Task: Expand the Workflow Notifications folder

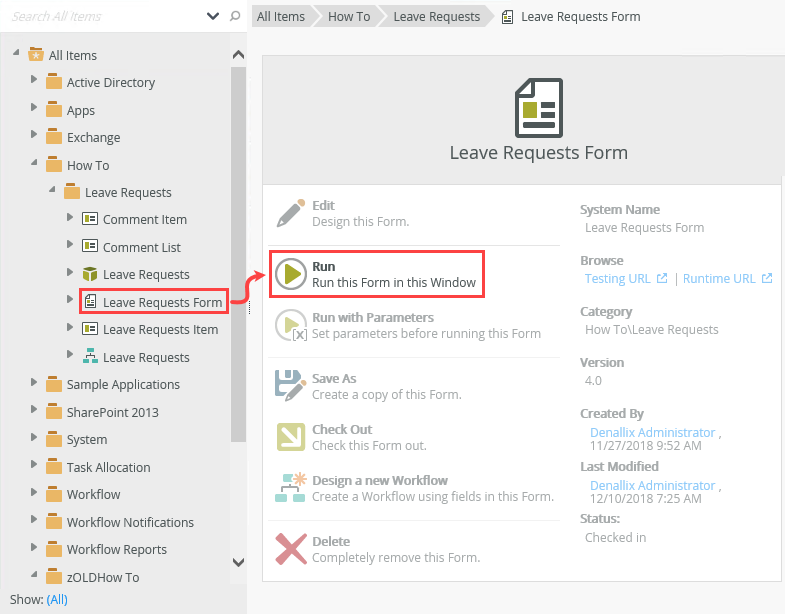Action: (x=34, y=519)
